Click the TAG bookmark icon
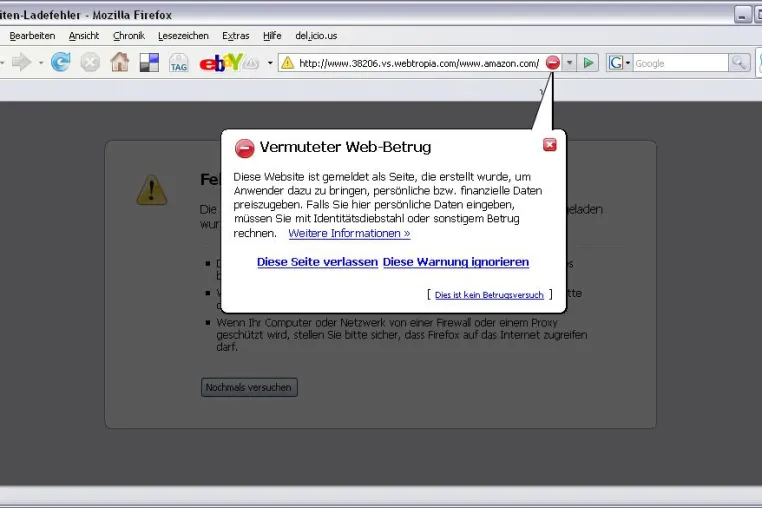 click(x=178, y=63)
